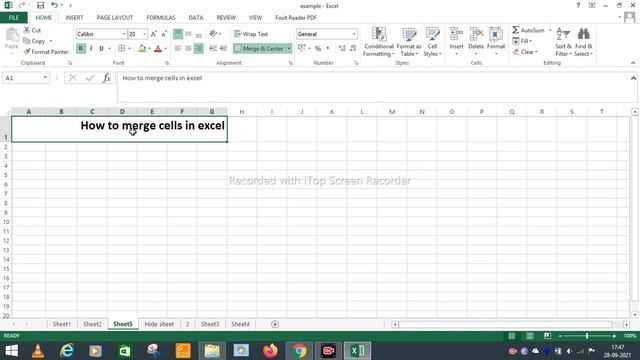Screen dimensions: 640x360
Task: Click the Name Box showing A1
Action: pyautogui.click(x=26, y=78)
